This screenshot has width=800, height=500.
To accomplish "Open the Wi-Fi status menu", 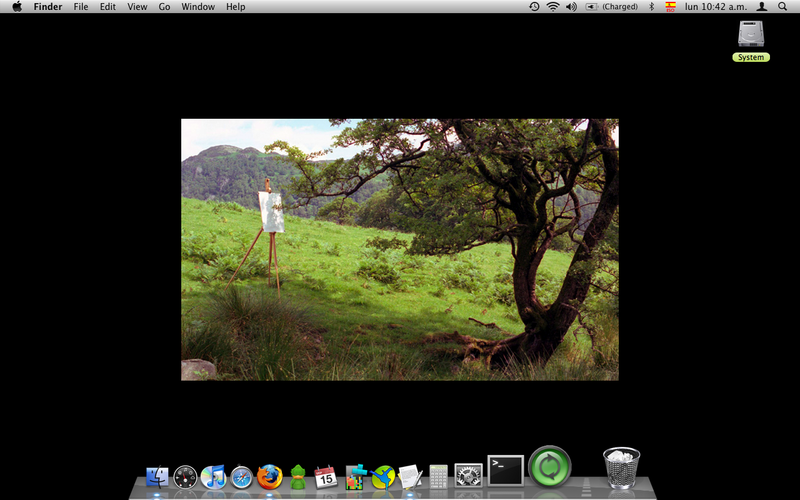I will pyautogui.click(x=553, y=7).
